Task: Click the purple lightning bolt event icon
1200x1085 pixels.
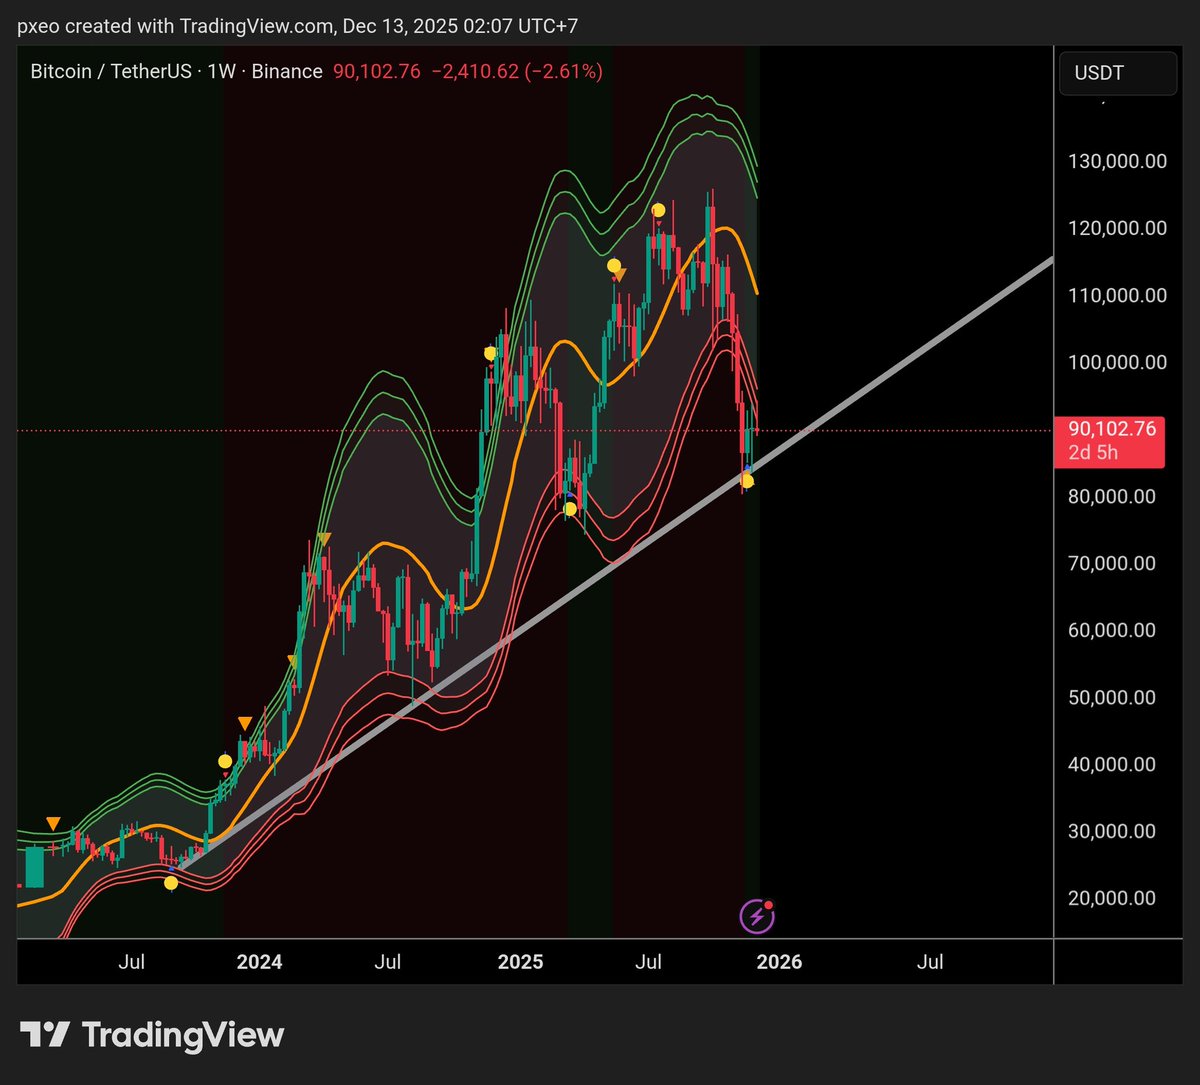Action: [x=755, y=915]
